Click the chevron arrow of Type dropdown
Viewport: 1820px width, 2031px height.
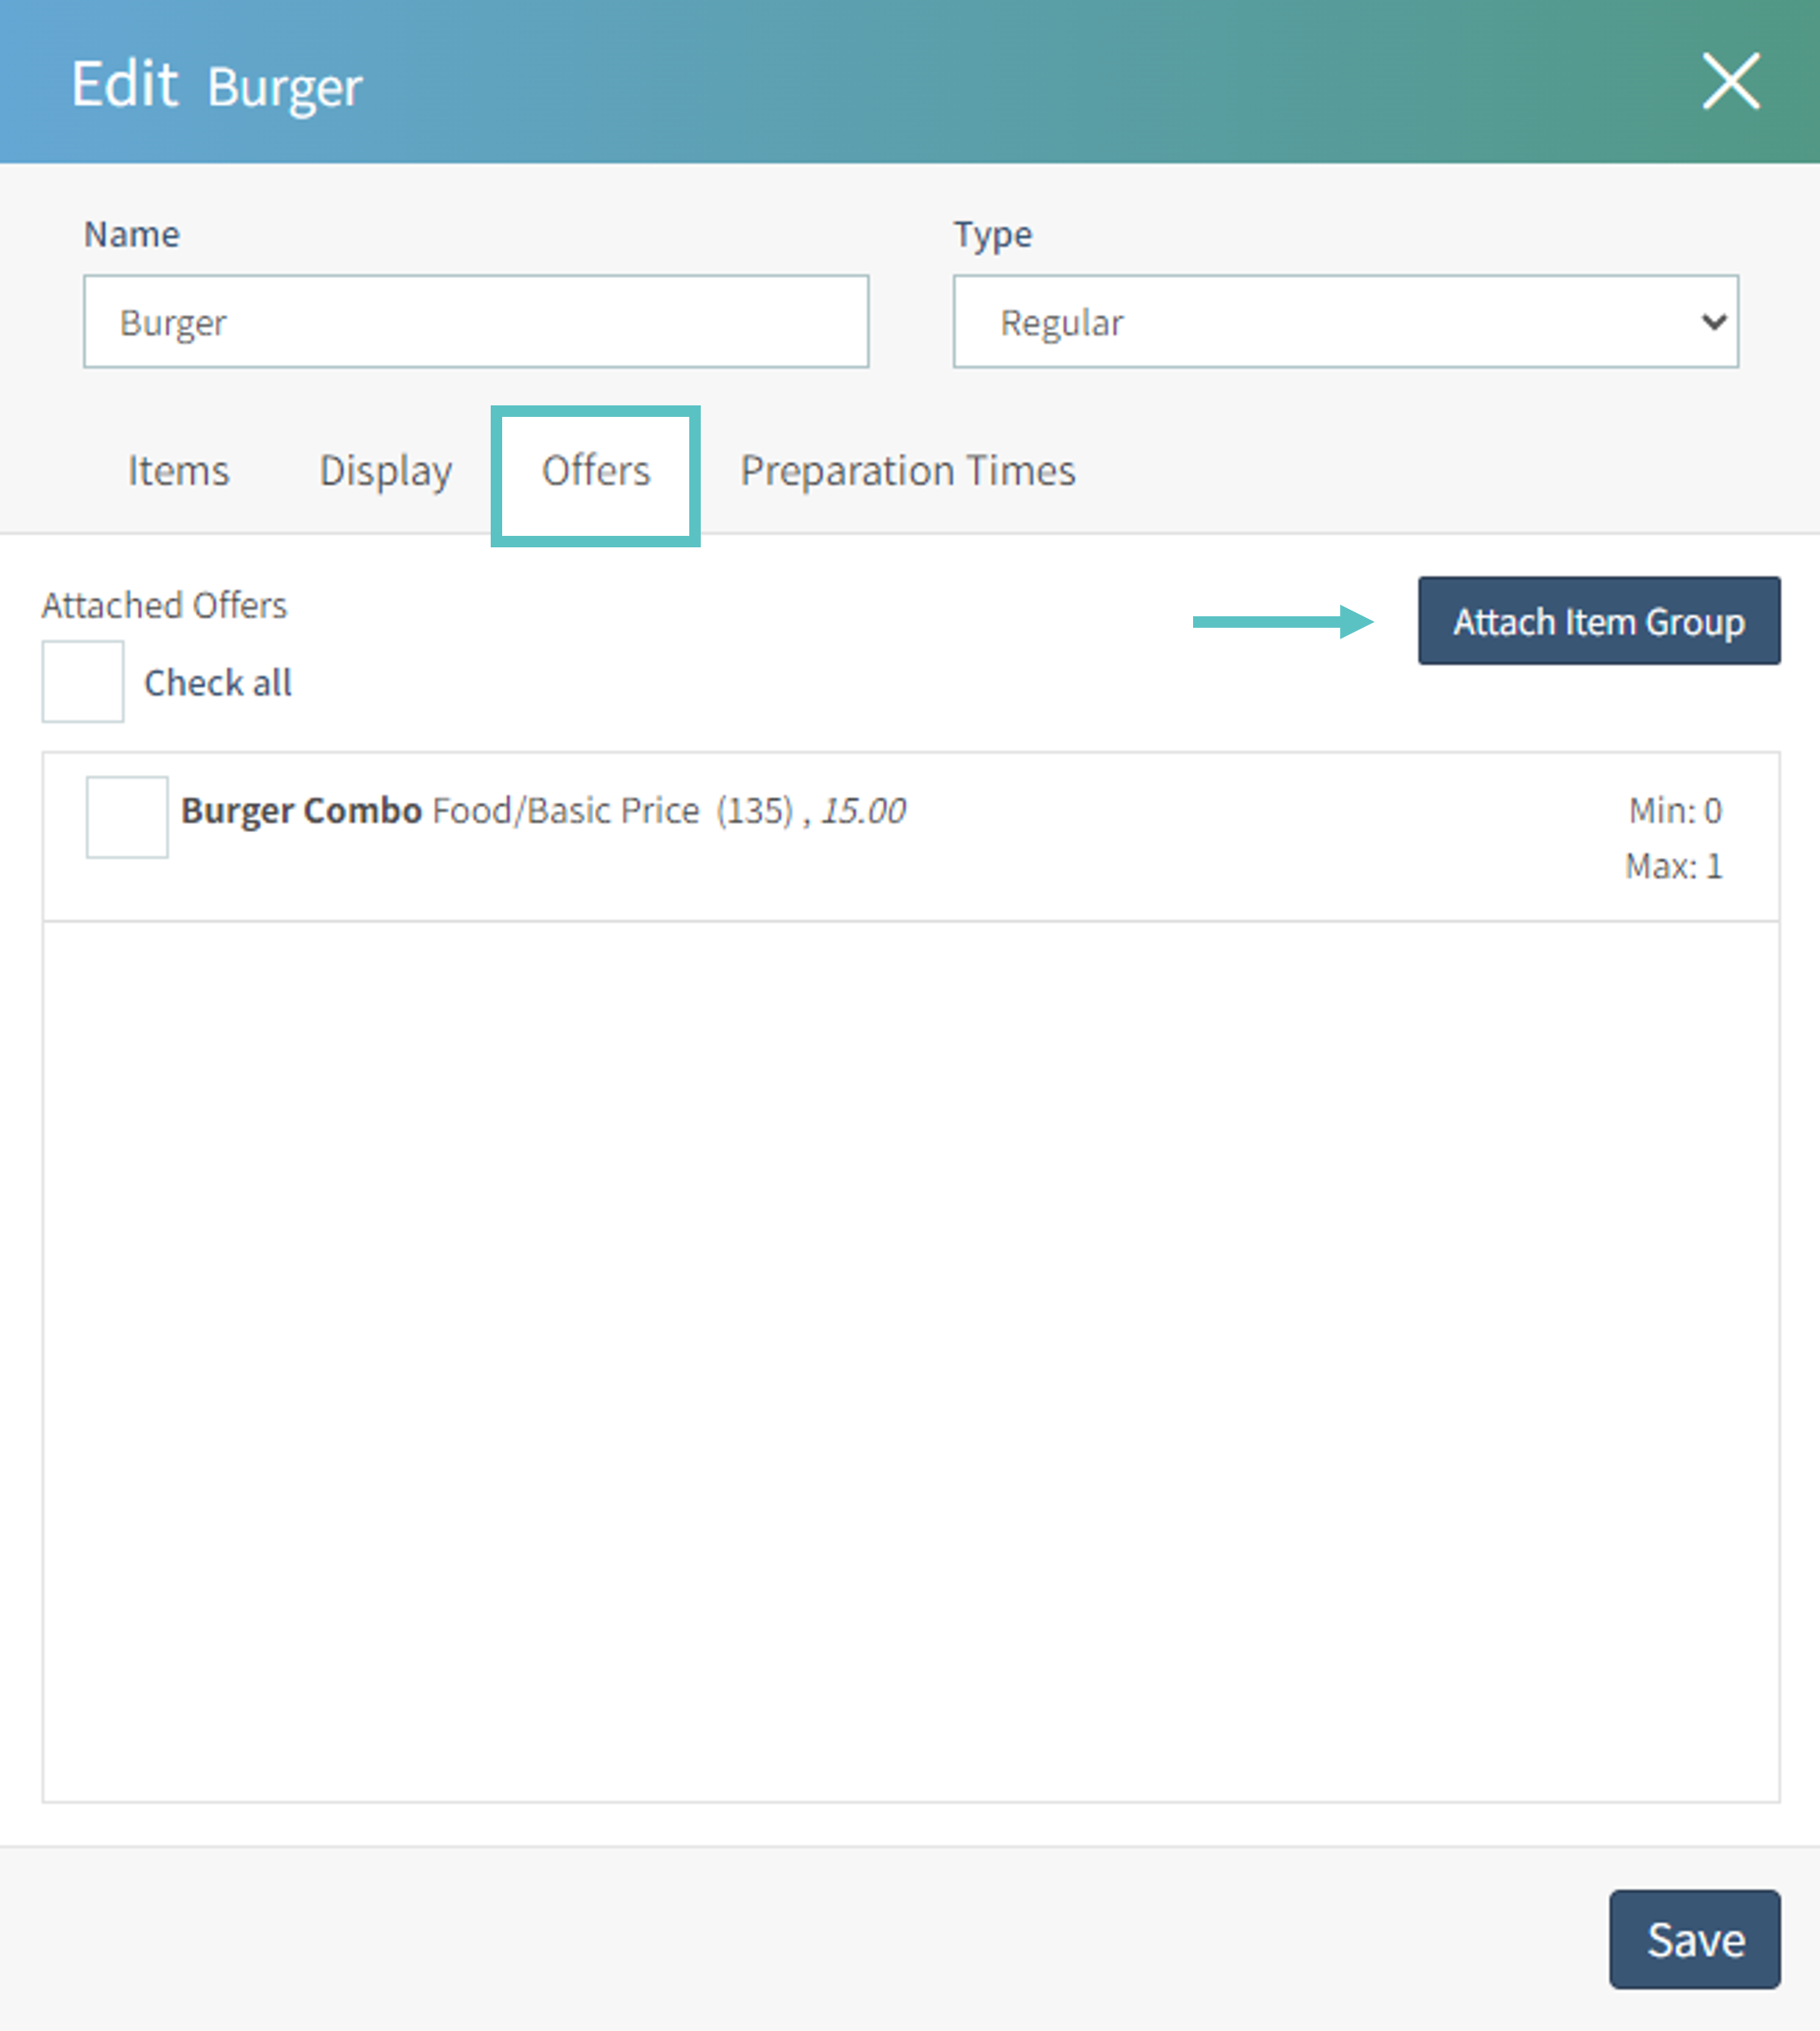1713,322
